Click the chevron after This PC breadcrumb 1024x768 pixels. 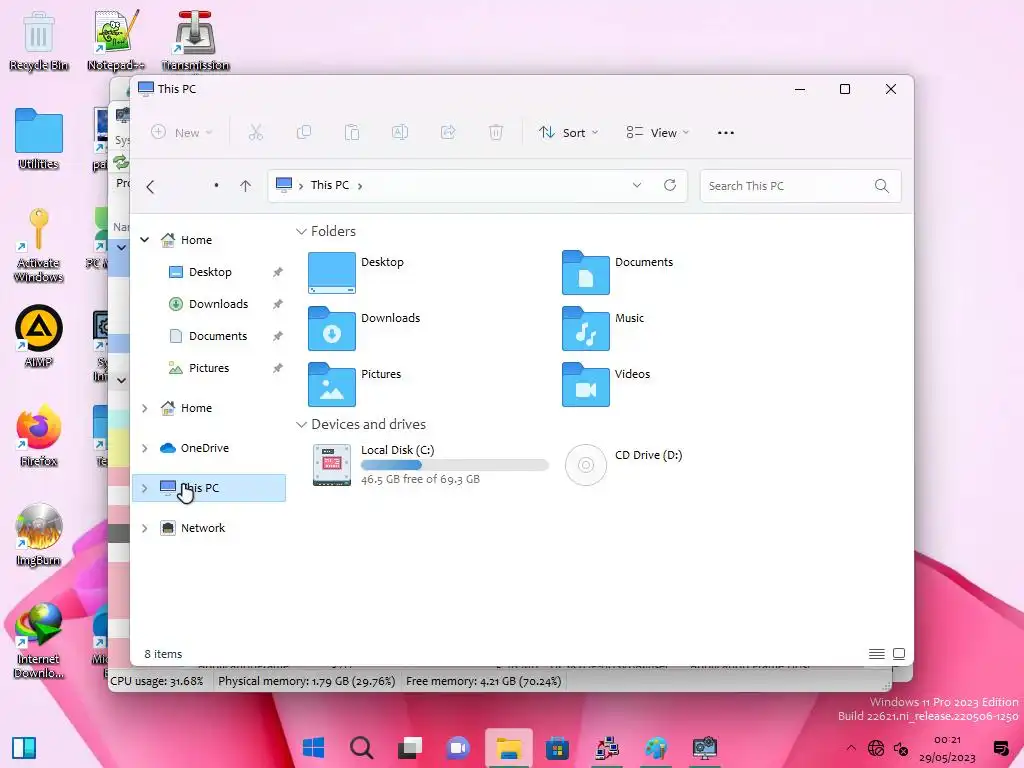(360, 186)
